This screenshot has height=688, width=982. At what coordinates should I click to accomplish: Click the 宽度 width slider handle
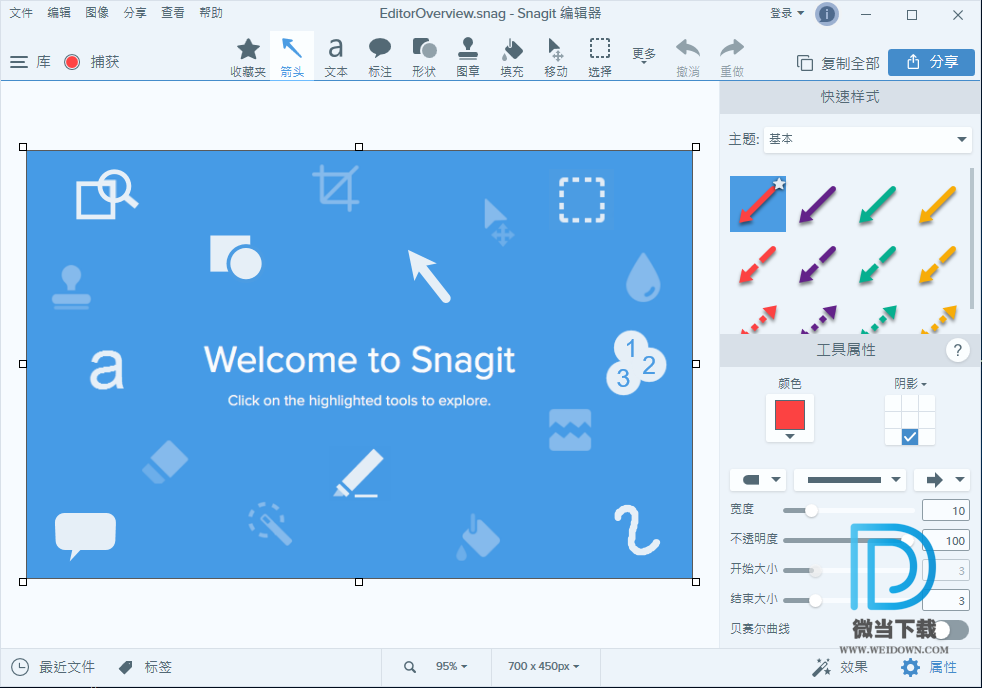(811, 511)
